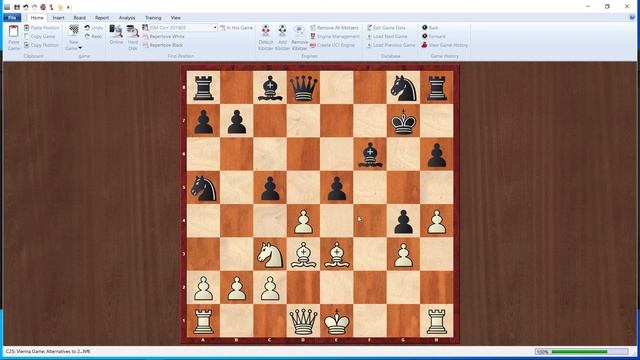Click the Remove Kibitzer icon

299,32
